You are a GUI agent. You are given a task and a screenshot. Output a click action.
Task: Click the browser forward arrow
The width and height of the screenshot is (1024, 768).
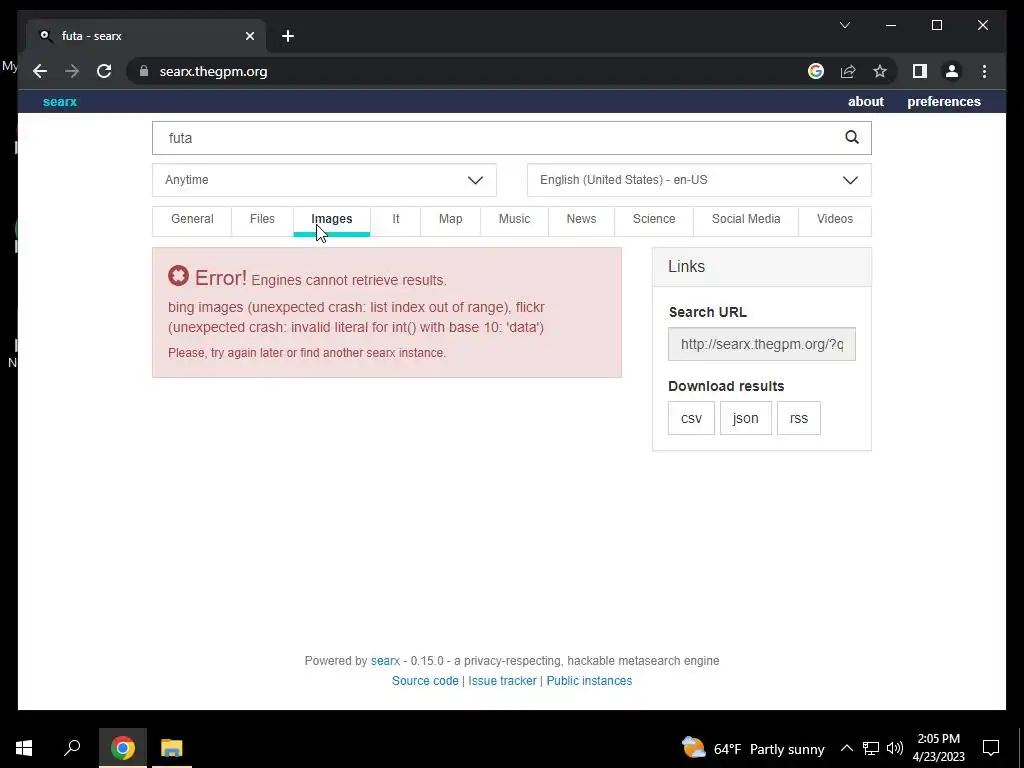point(72,71)
